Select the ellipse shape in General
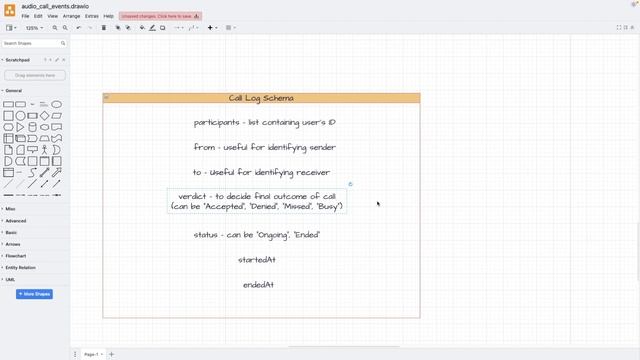This screenshot has width=640, height=360. click(56, 104)
